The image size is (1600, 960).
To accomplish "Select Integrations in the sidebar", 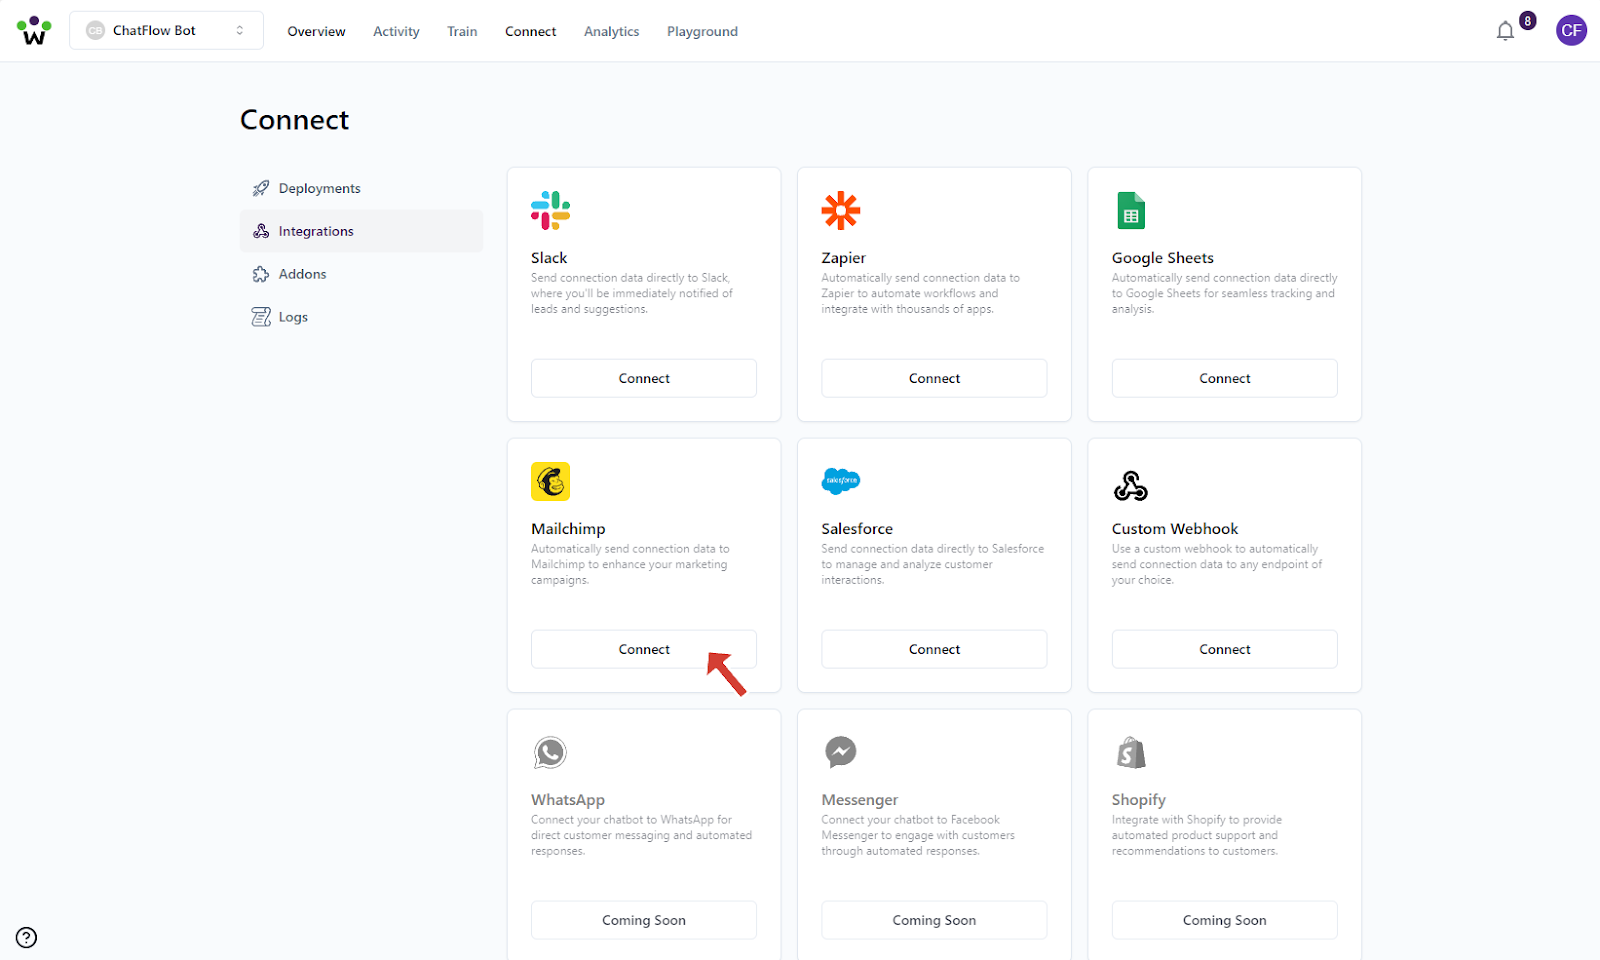I will pos(361,231).
